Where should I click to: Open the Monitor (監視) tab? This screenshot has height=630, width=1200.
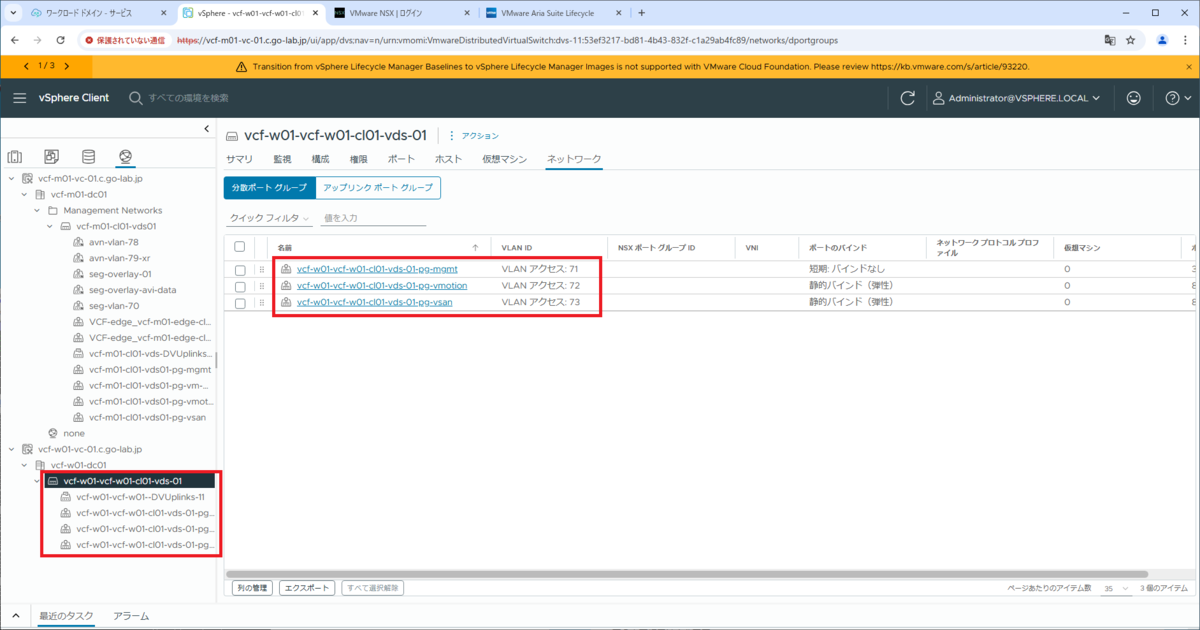[282, 159]
